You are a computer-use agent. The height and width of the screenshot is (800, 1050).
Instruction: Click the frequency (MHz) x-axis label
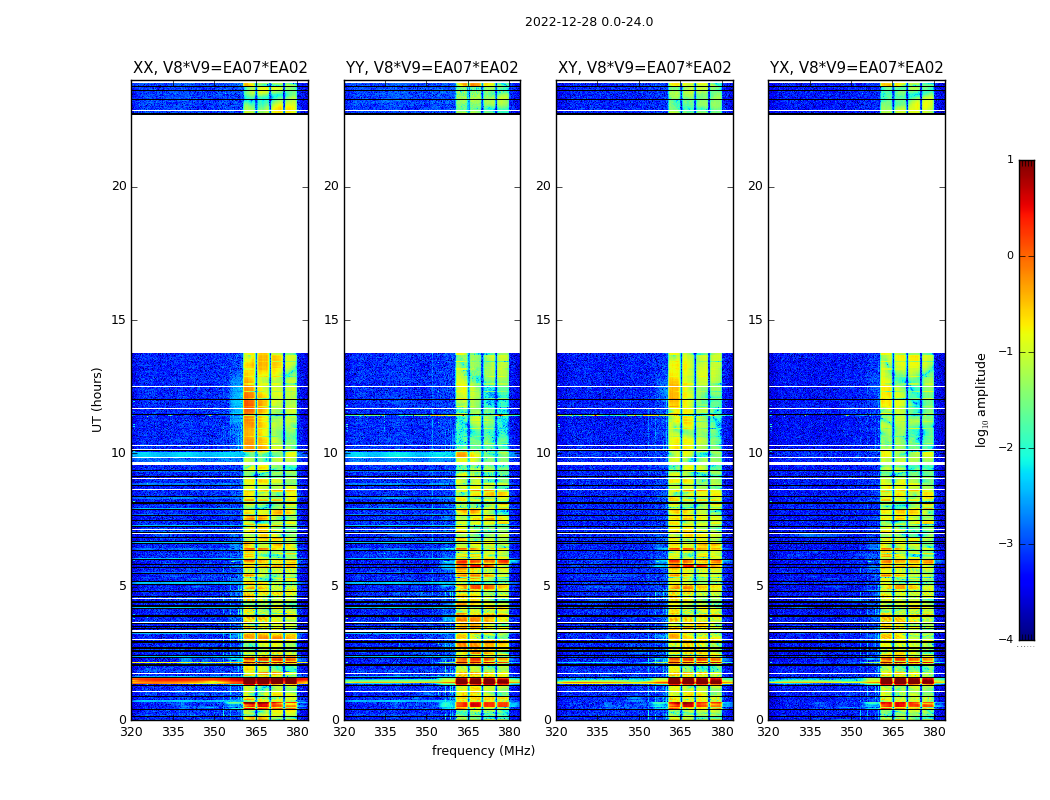(483, 751)
